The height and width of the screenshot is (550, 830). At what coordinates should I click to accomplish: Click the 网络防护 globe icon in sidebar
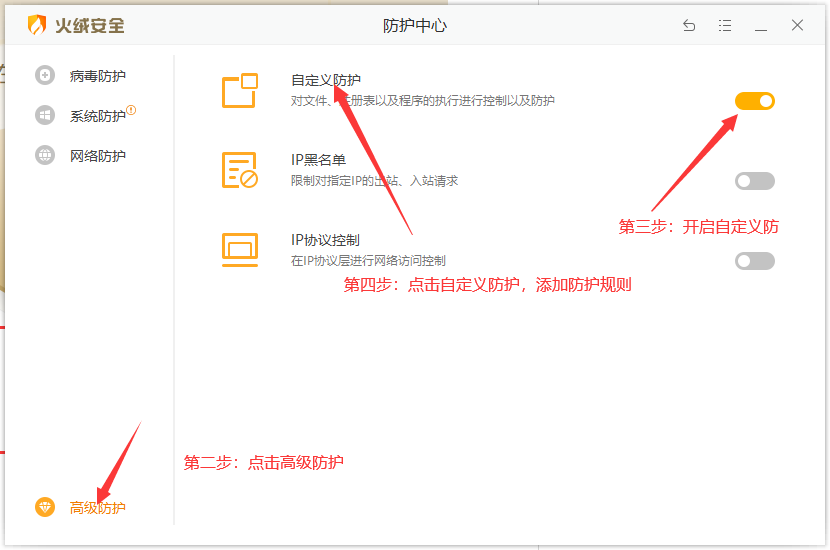click(45, 155)
